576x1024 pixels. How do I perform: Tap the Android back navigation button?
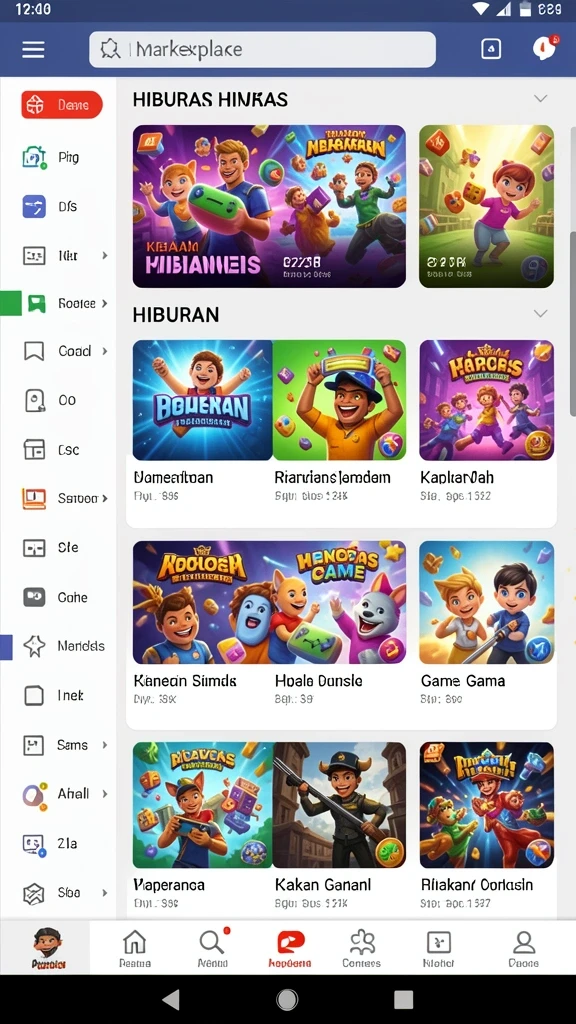170,999
